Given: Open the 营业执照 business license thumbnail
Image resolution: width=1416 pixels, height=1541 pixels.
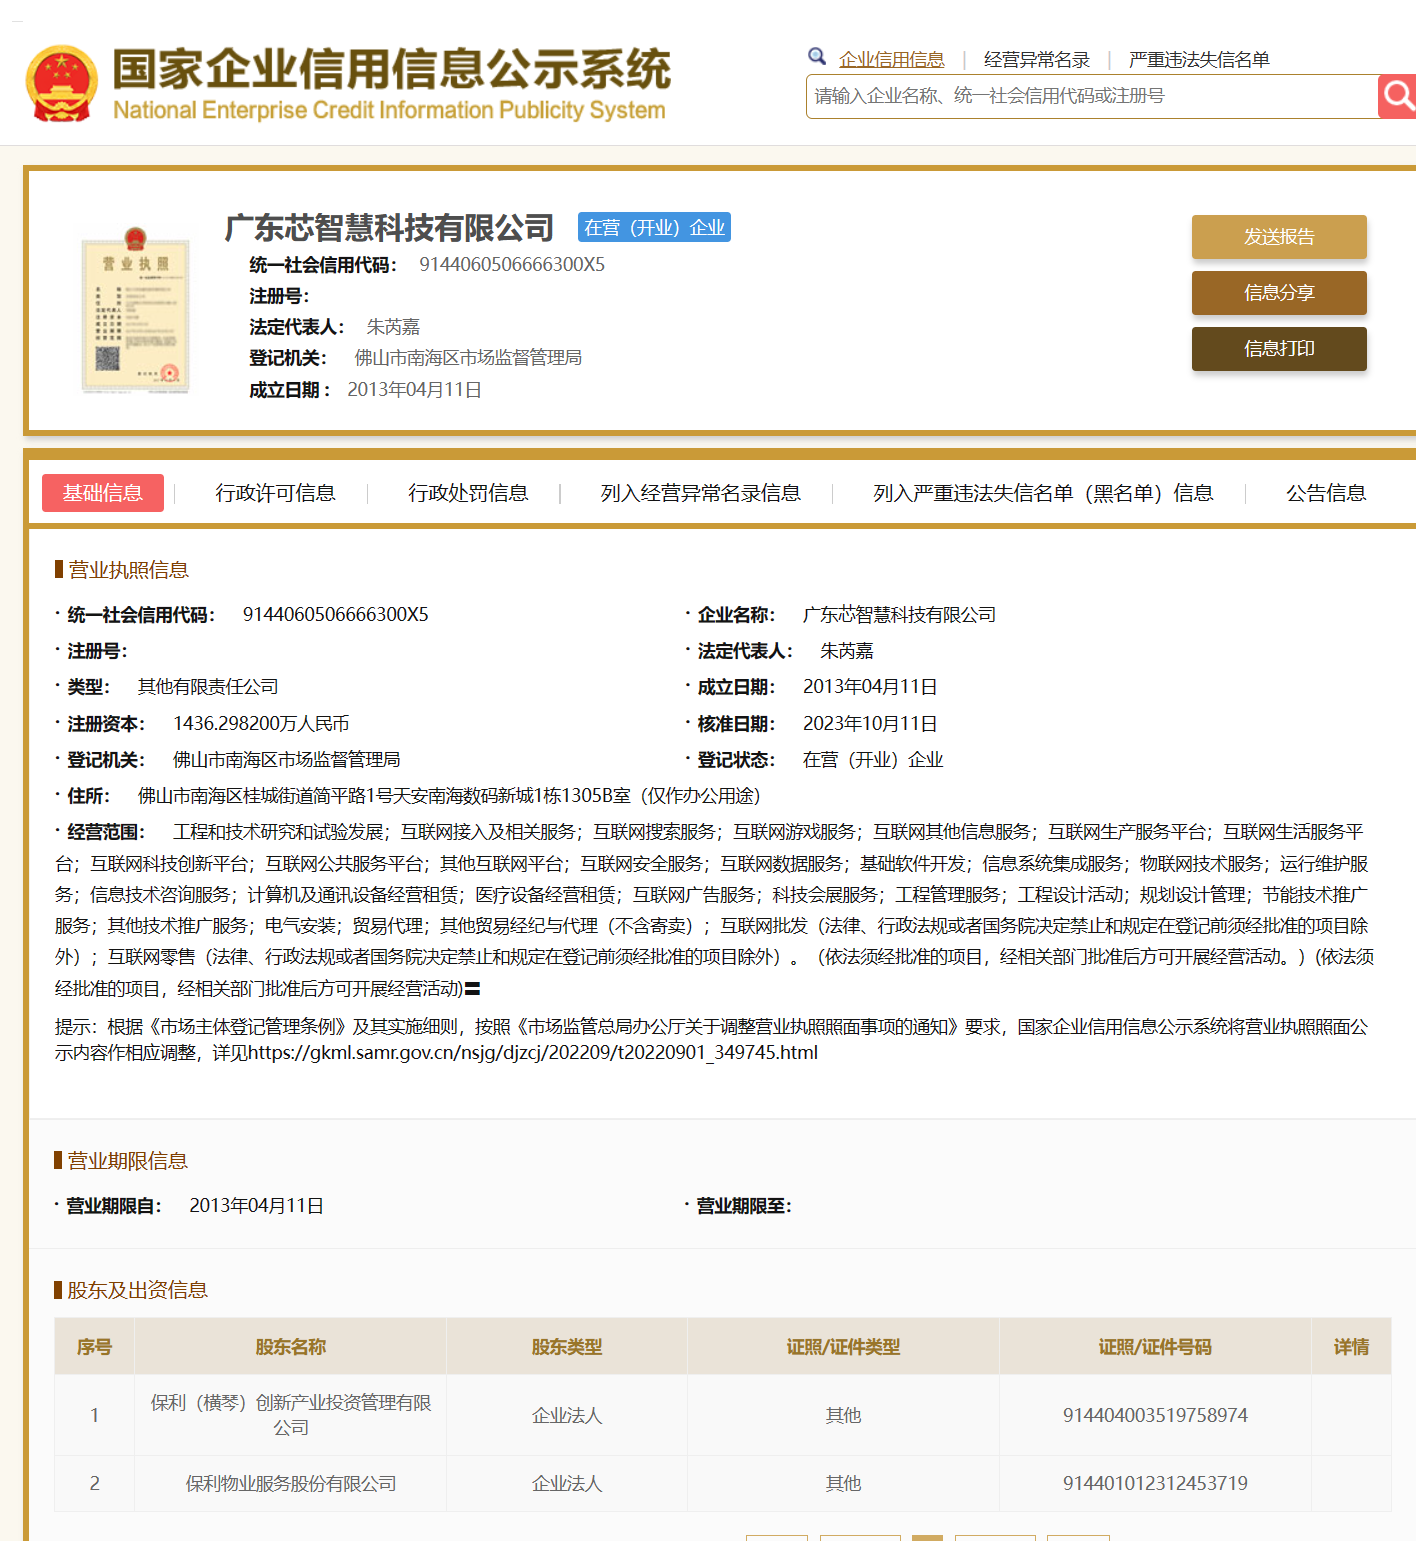Looking at the screenshot, I should point(133,310).
